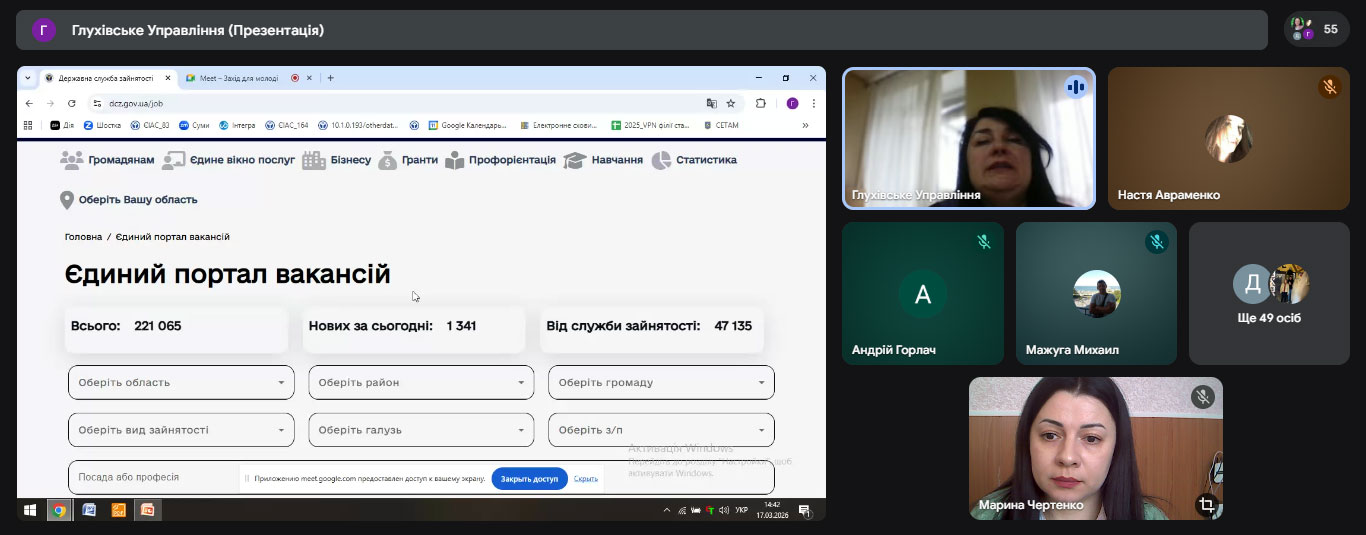Expand the Оберіть з/п salary dropdown
Image resolution: width=1366 pixels, height=535 pixels.
[x=661, y=430]
